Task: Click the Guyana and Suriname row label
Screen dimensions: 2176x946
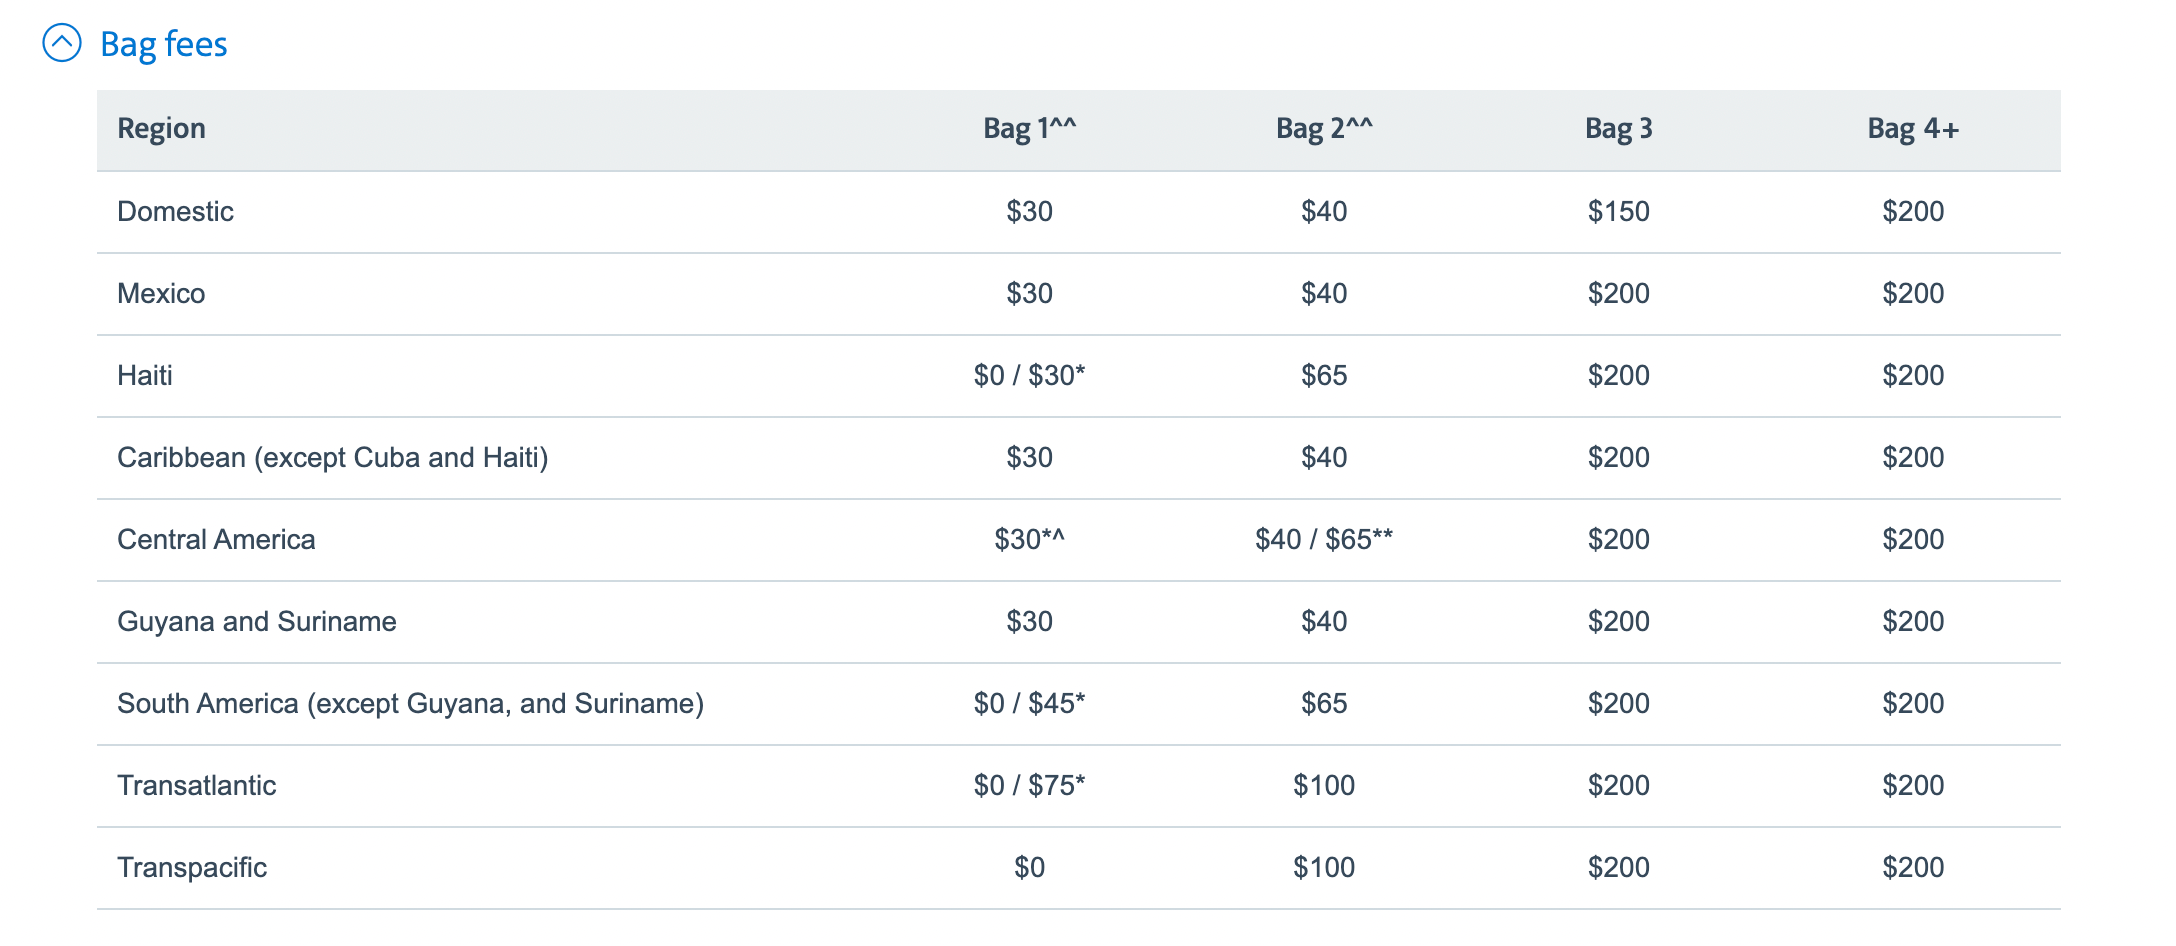Action: point(257,622)
